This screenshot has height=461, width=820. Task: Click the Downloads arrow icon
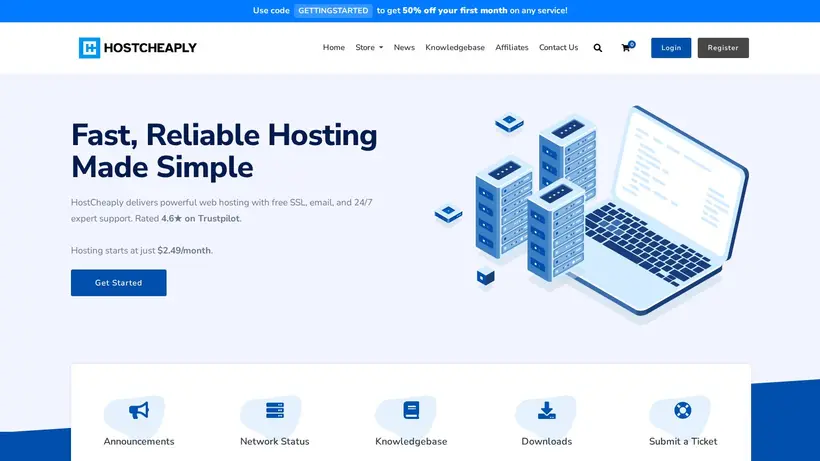(546, 410)
